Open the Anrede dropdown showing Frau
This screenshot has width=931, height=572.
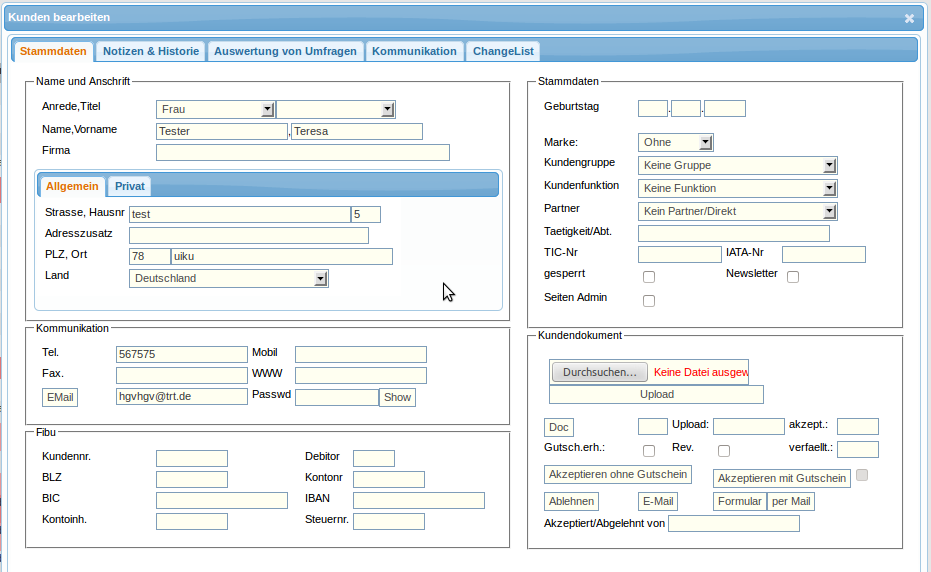tap(215, 110)
